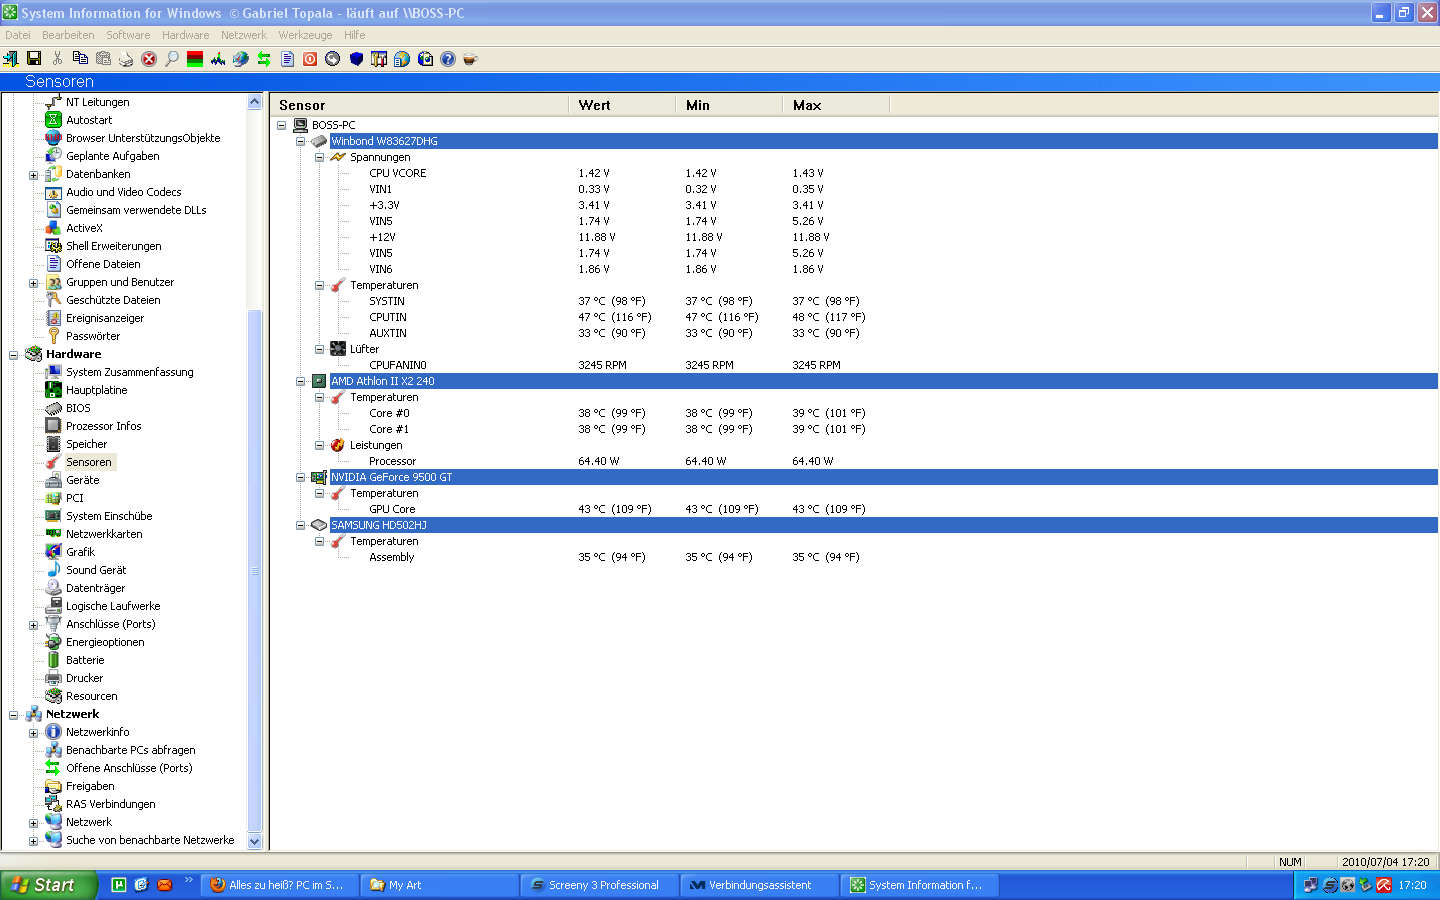This screenshot has height=900, width=1440.
Task: Select Energieoptionen tree item
Action: click(105, 642)
